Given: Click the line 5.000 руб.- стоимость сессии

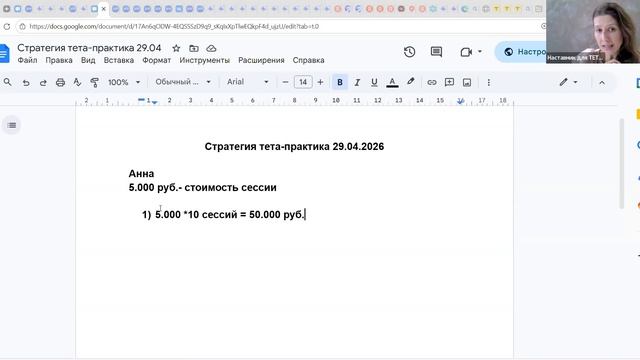Looking at the screenshot, I should [202, 187].
